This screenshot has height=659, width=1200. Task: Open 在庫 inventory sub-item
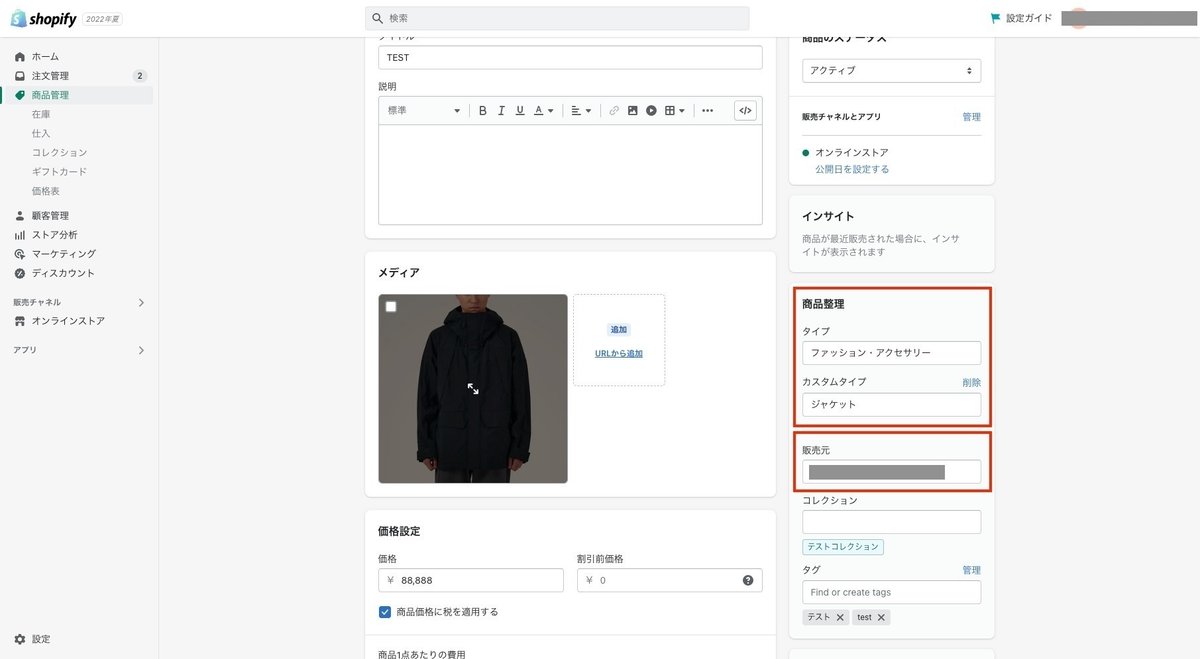coord(41,114)
